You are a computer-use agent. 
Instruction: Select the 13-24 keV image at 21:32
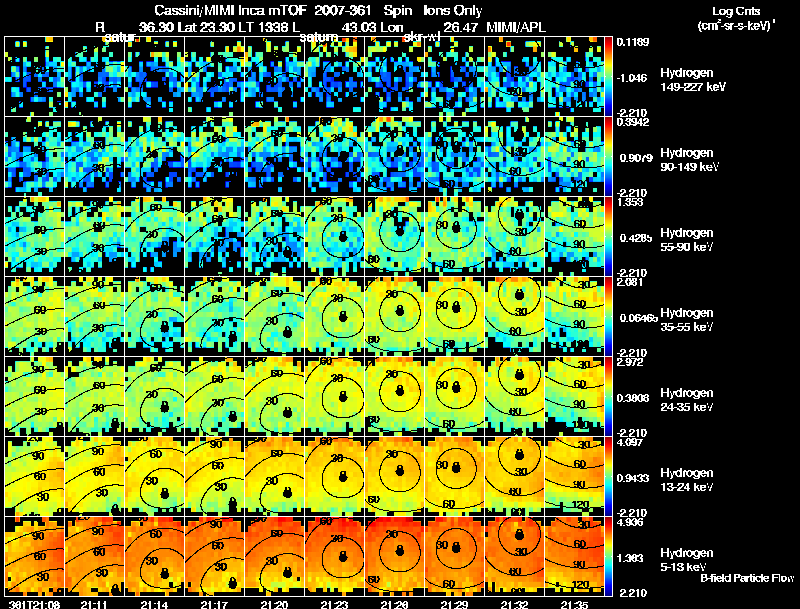tap(515, 477)
